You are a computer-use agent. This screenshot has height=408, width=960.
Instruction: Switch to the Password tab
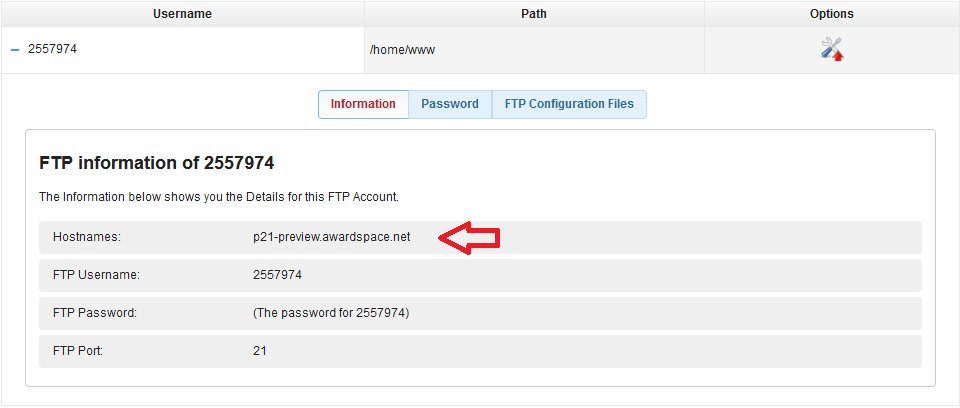pos(450,104)
